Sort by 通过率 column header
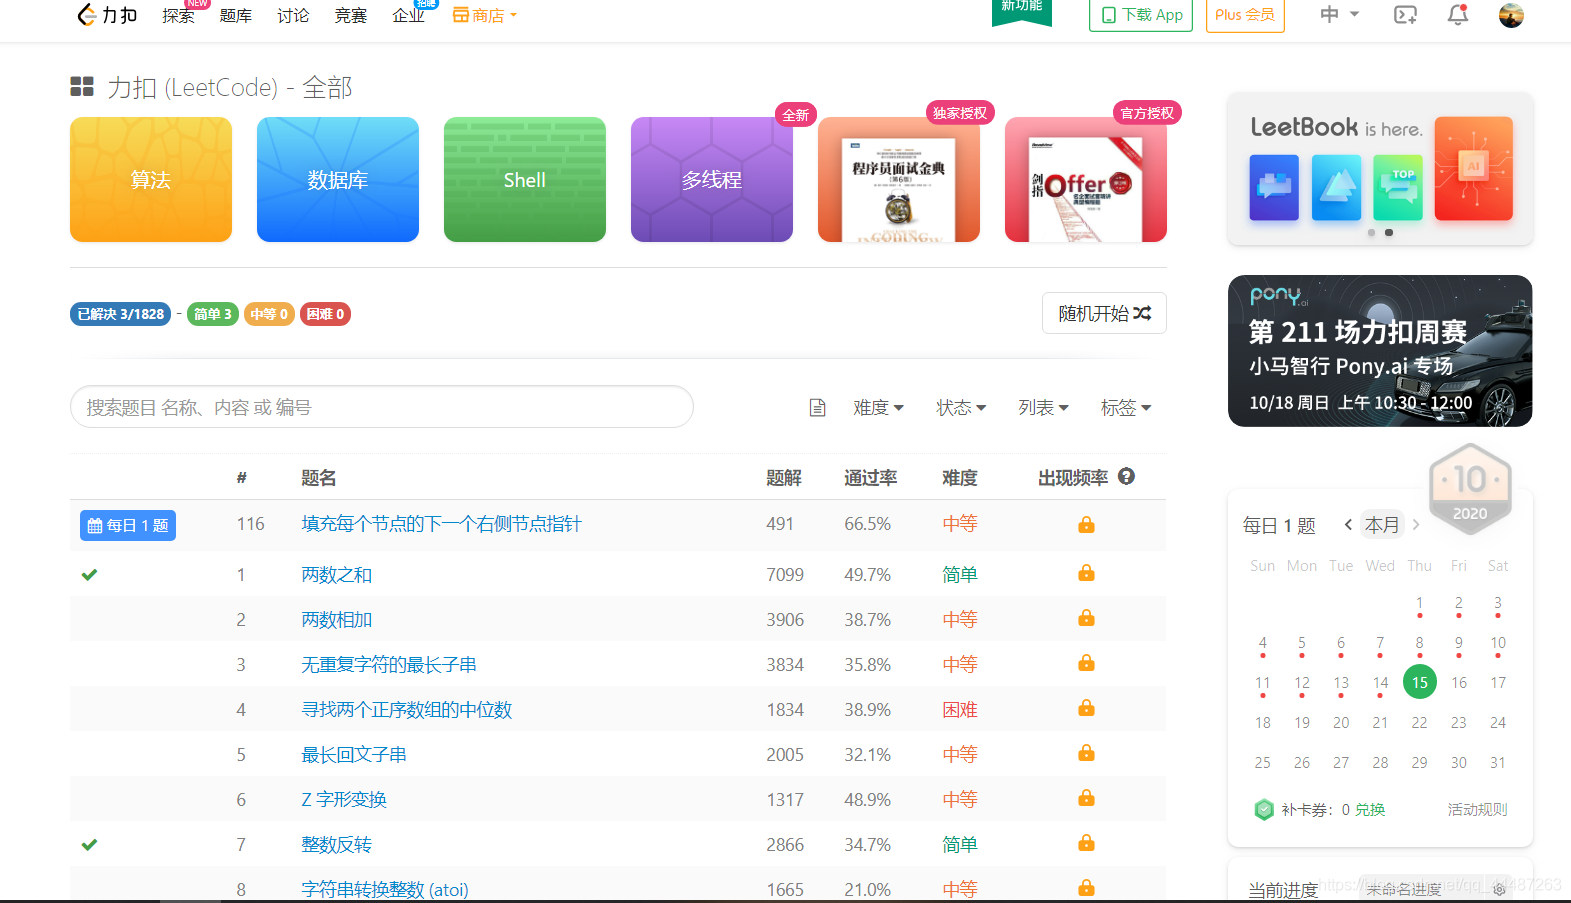 [x=870, y=478]
